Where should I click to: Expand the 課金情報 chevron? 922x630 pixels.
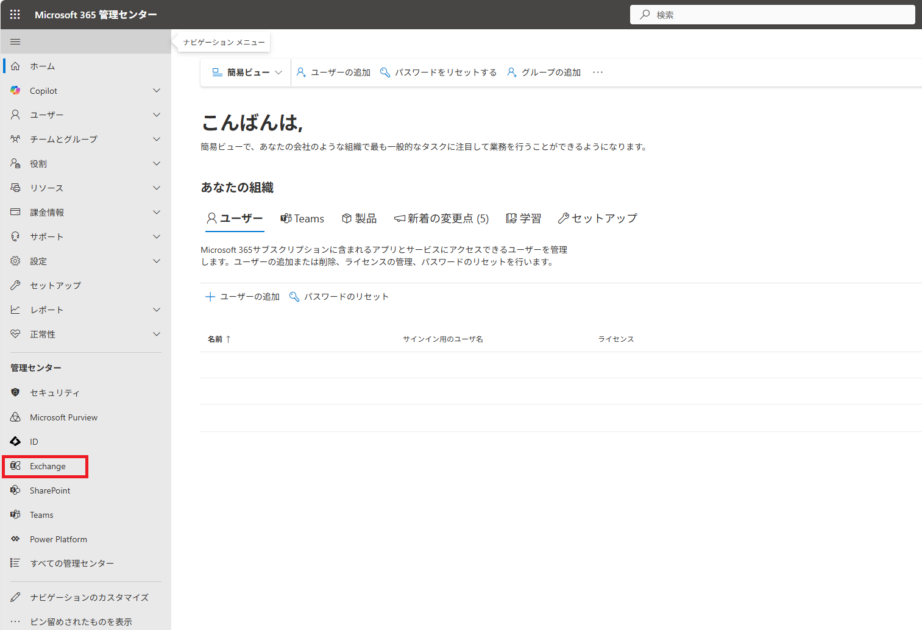(156, 212)
